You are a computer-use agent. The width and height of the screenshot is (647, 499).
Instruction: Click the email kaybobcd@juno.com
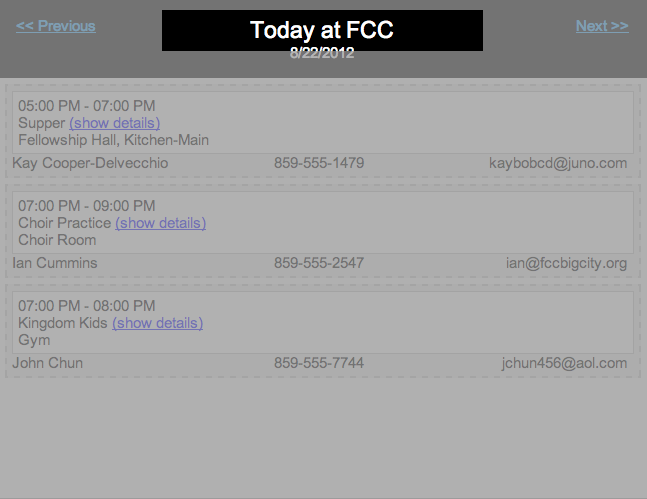click(558, 163)
